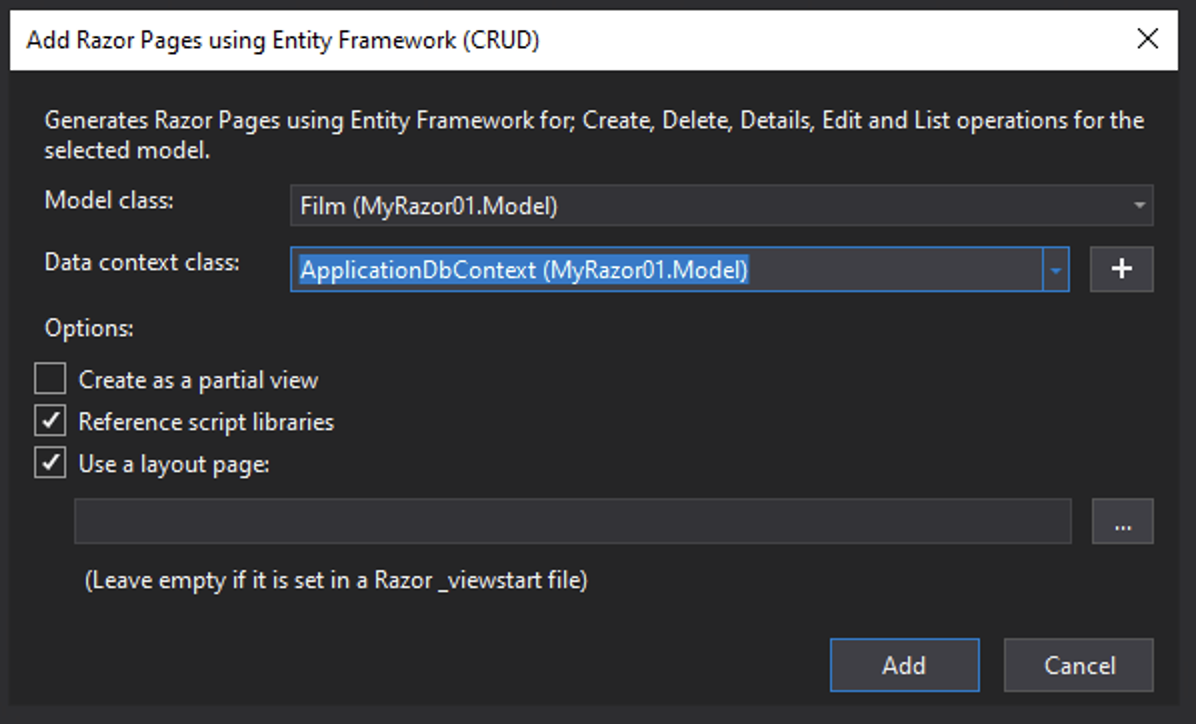Open the layout page browse (...) picker
This screenshot has width=1196, height=724.
pyautogui.click(x=1121, y=521)
